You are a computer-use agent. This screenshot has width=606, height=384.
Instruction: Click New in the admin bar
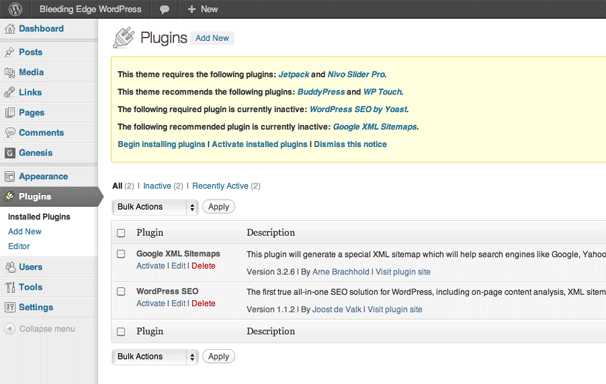pos(209,9)
